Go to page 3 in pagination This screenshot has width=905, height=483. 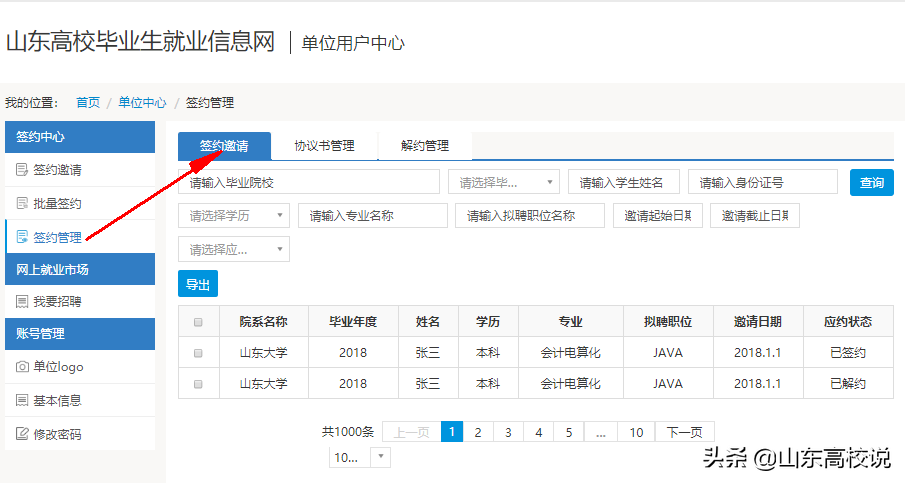pyautogui.click(x=508, y=432)
